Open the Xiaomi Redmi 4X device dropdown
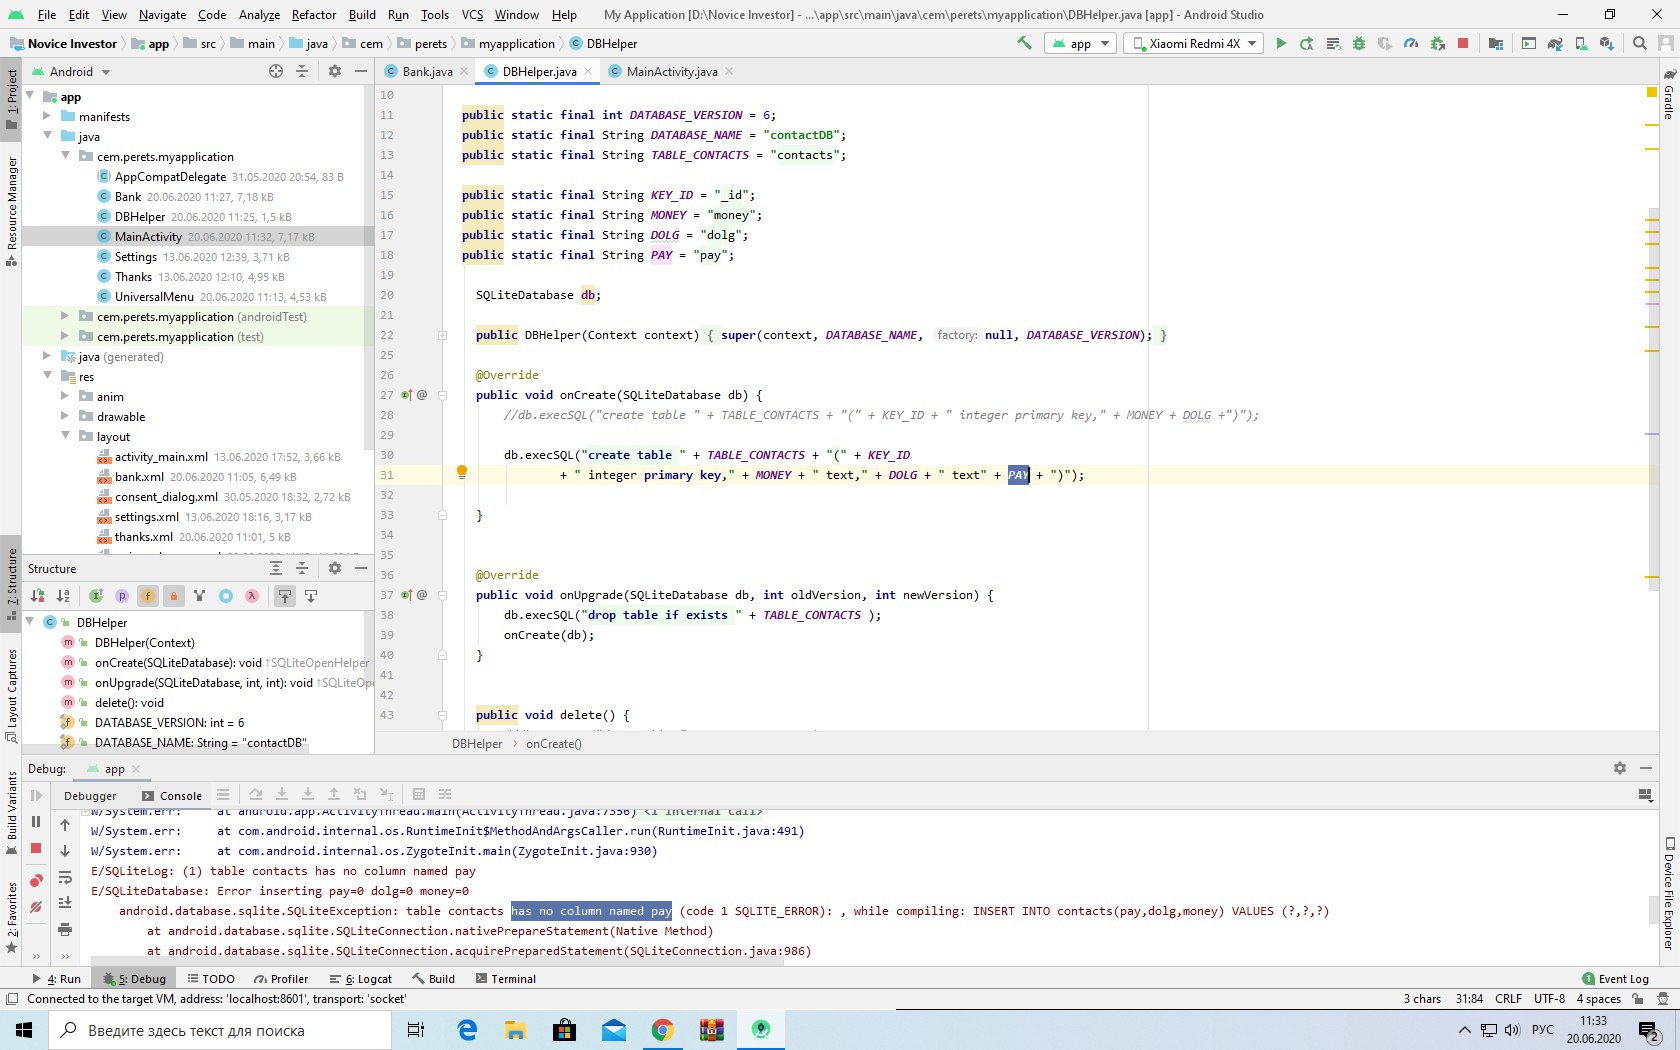The width and height of the screenshot is (1680, 1050). pyautogui.click(x=1193, y=44)
